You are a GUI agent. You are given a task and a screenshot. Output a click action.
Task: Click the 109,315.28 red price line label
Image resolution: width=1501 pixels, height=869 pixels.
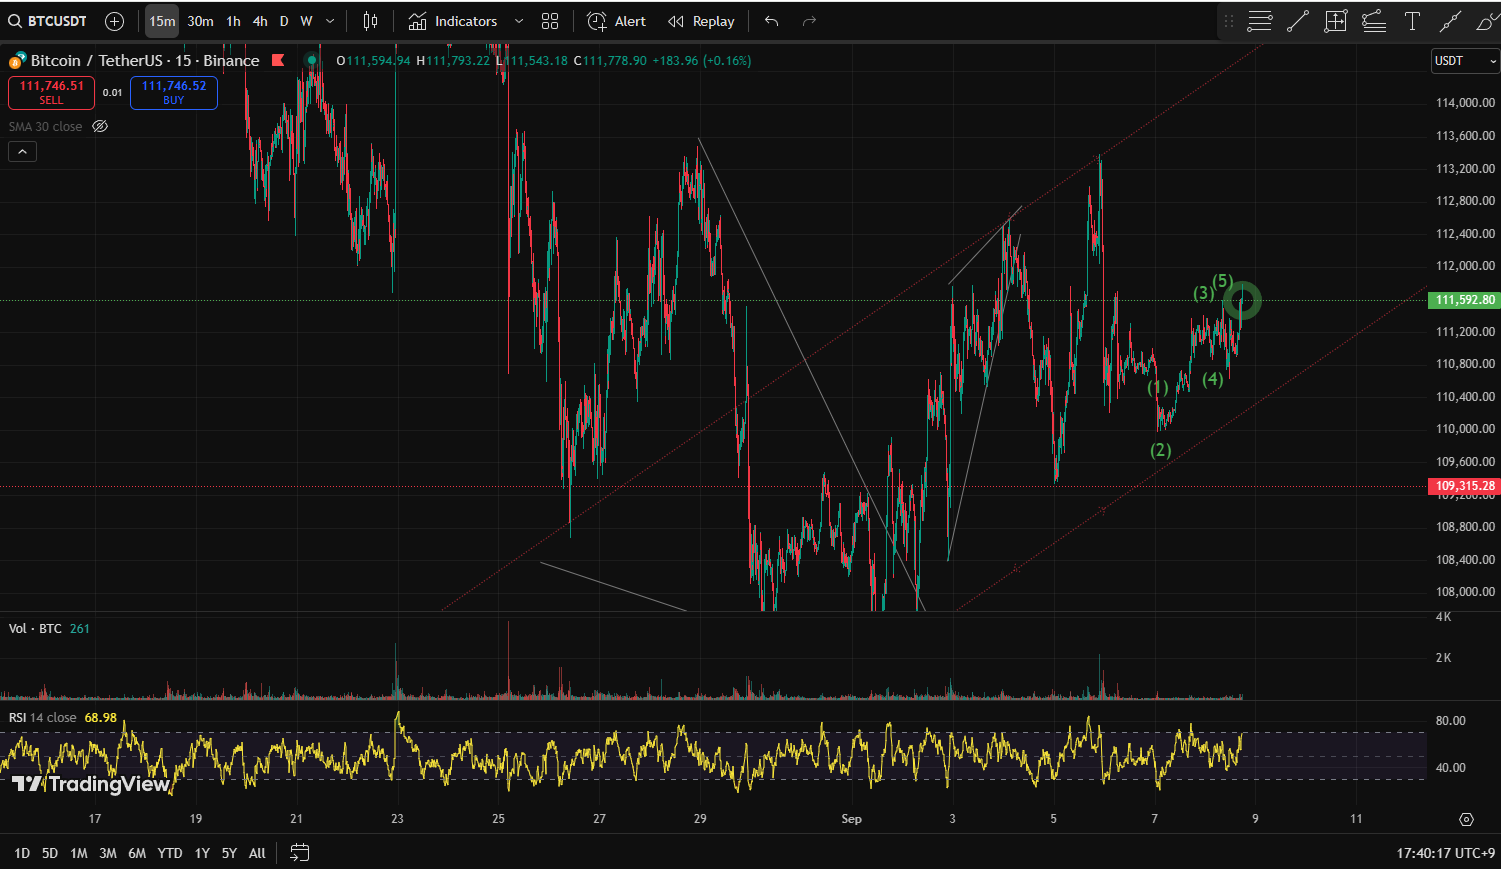(1465, 486)
